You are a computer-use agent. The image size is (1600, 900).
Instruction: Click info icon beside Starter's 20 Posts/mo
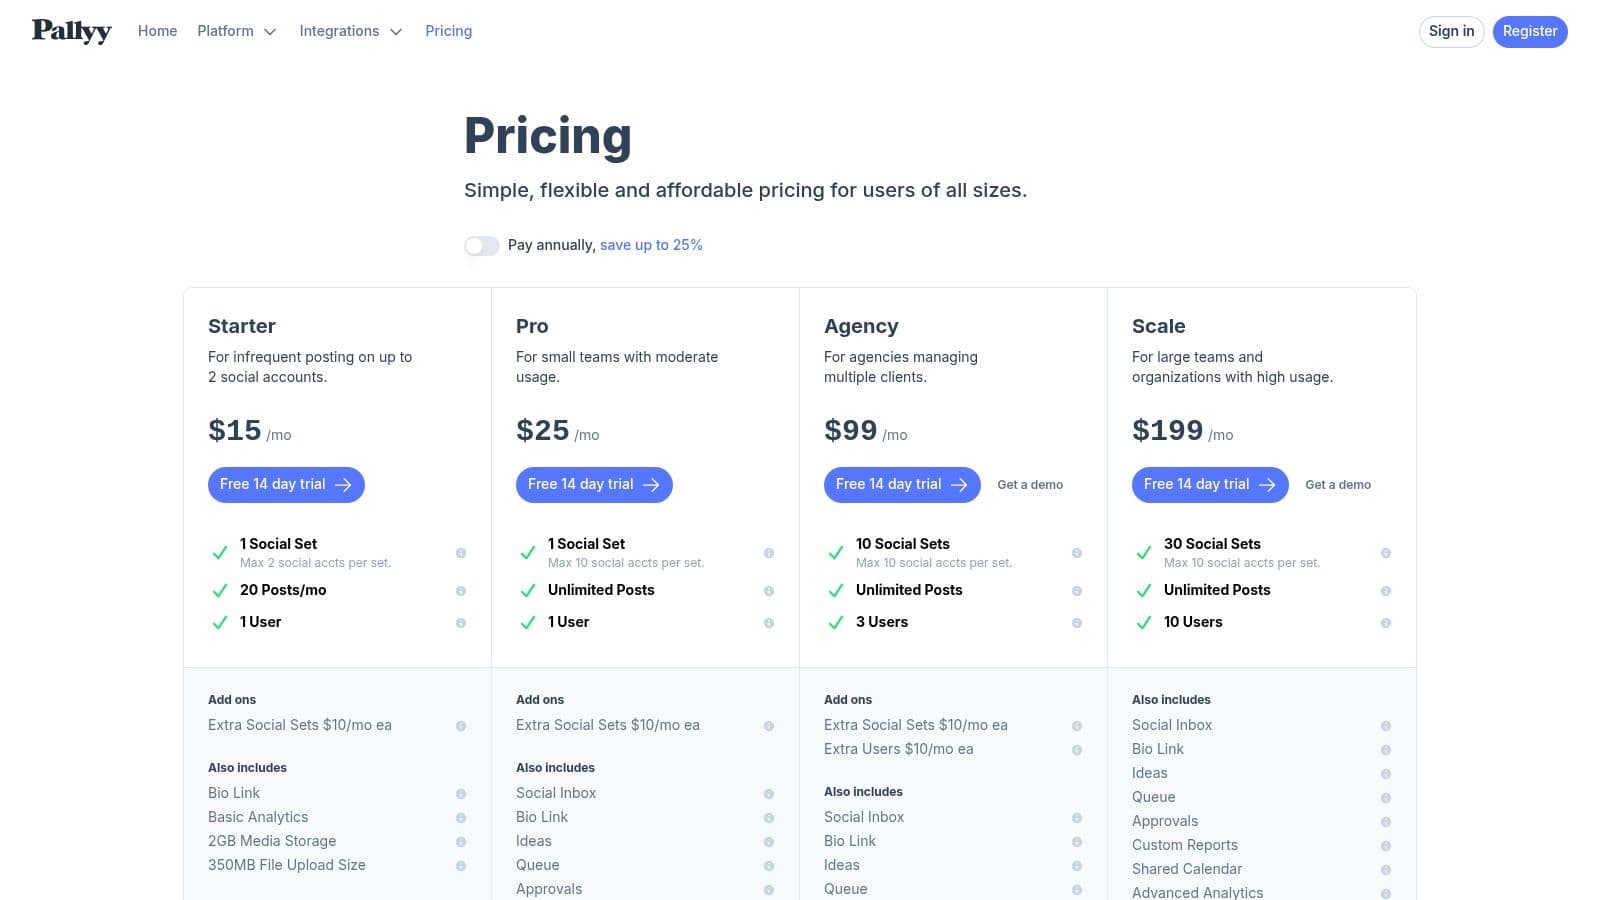(461, 591)
